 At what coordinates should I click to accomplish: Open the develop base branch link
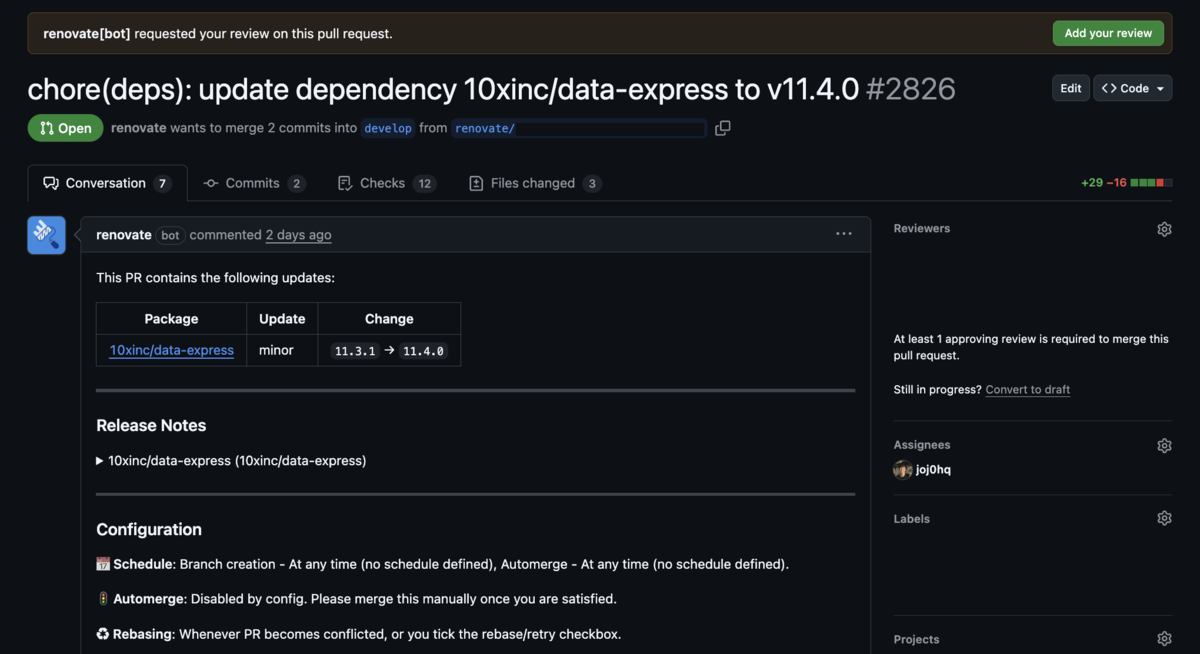388,128
